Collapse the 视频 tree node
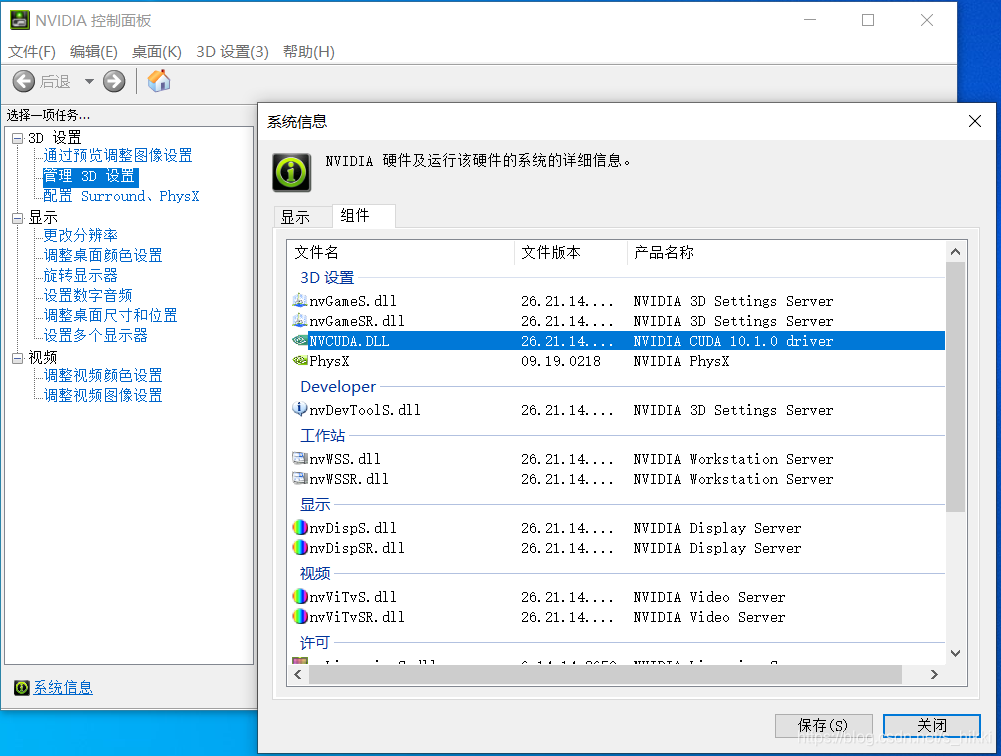 [x=17, y=358]
